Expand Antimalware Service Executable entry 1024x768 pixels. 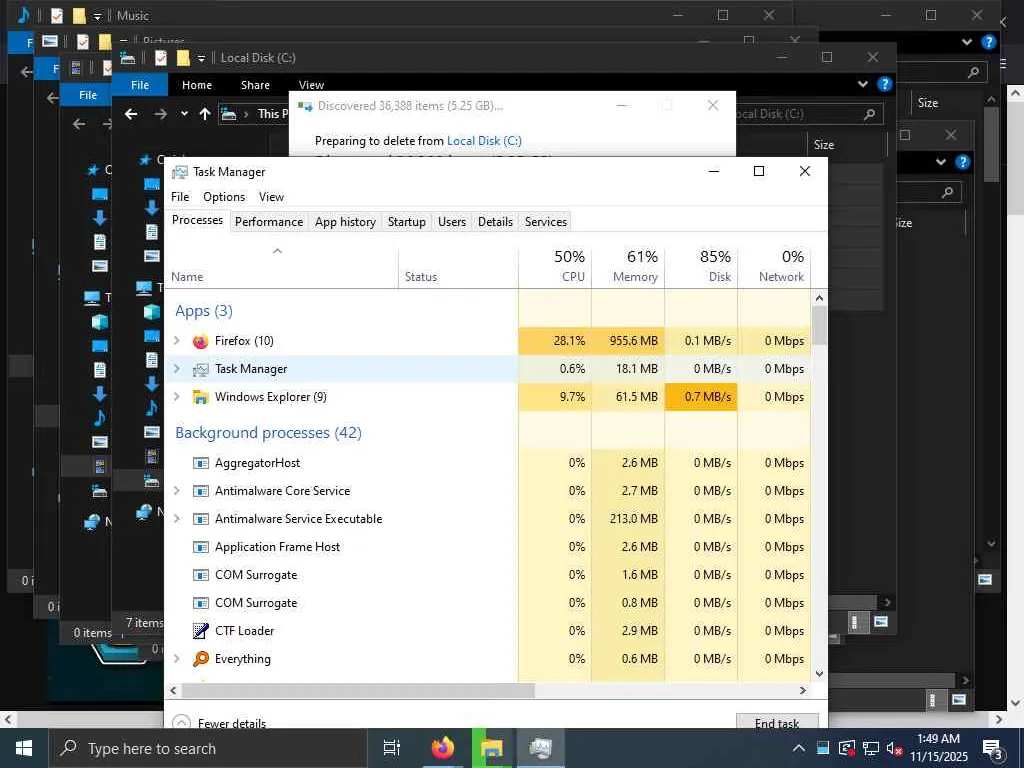[176, 519]
